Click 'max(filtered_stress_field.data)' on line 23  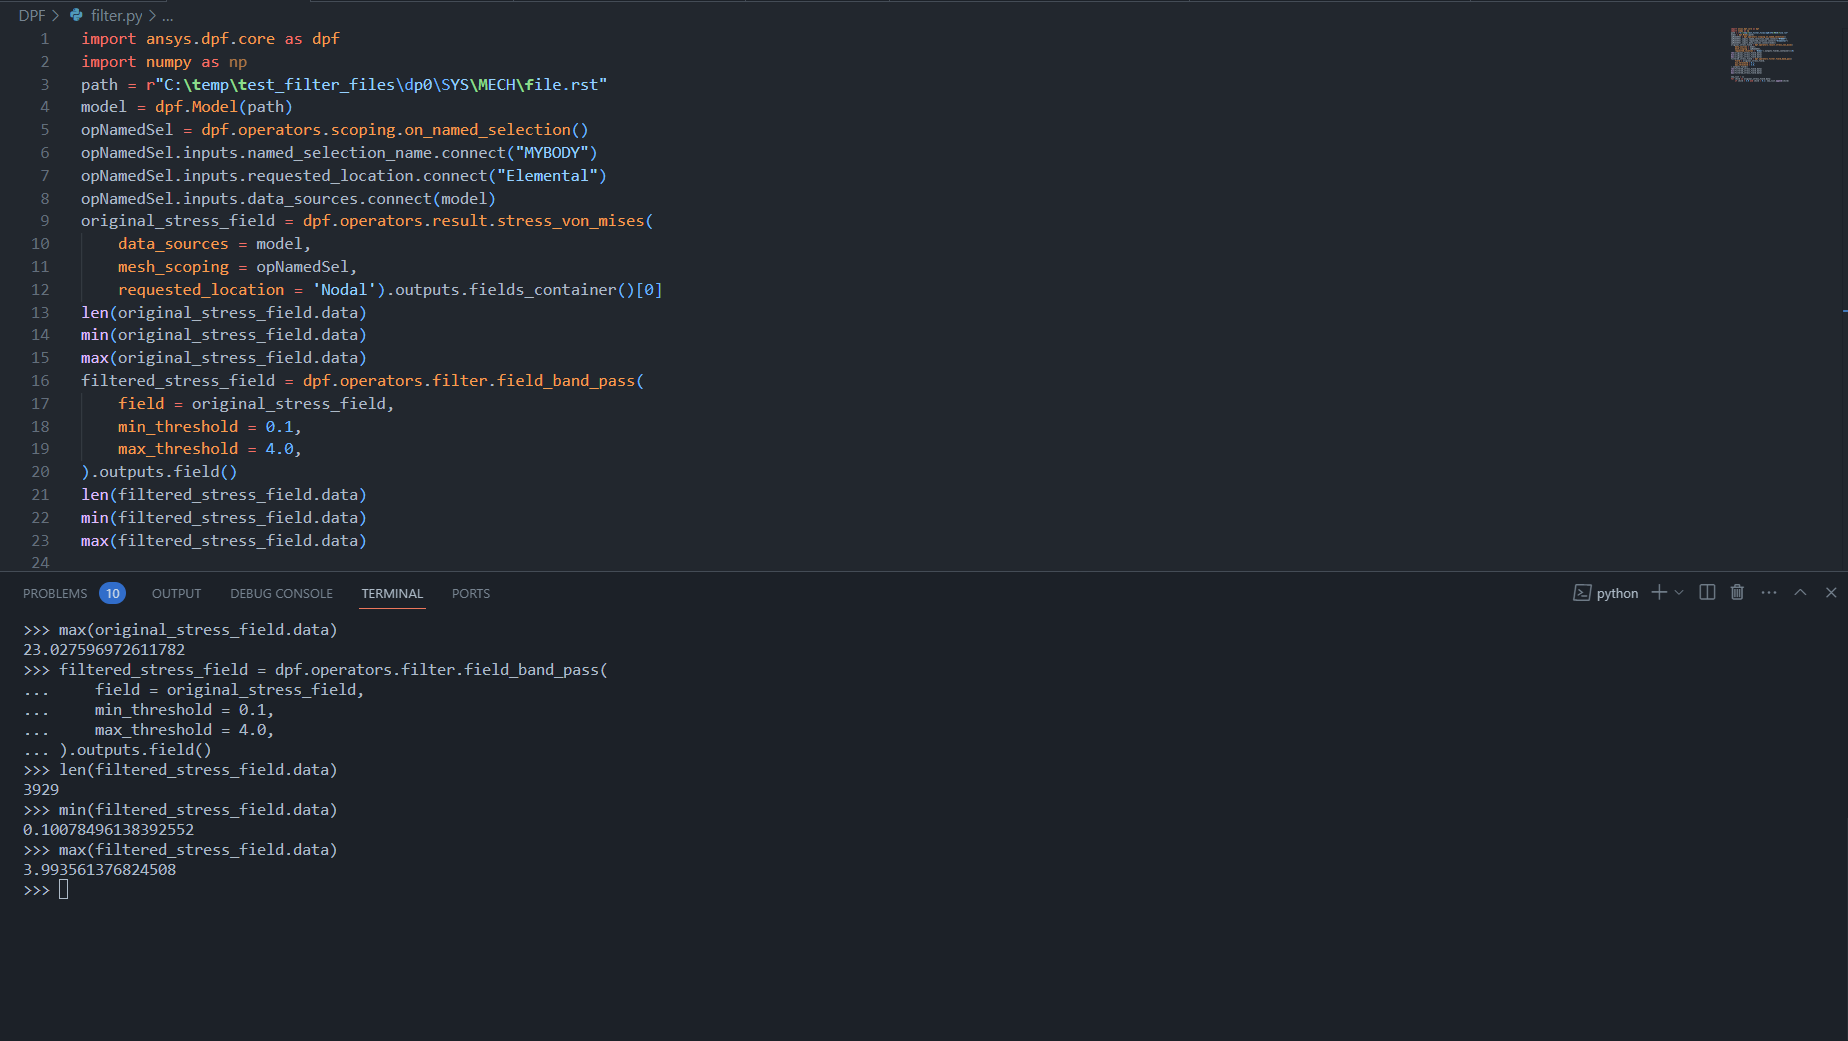(x=224, y=541)
